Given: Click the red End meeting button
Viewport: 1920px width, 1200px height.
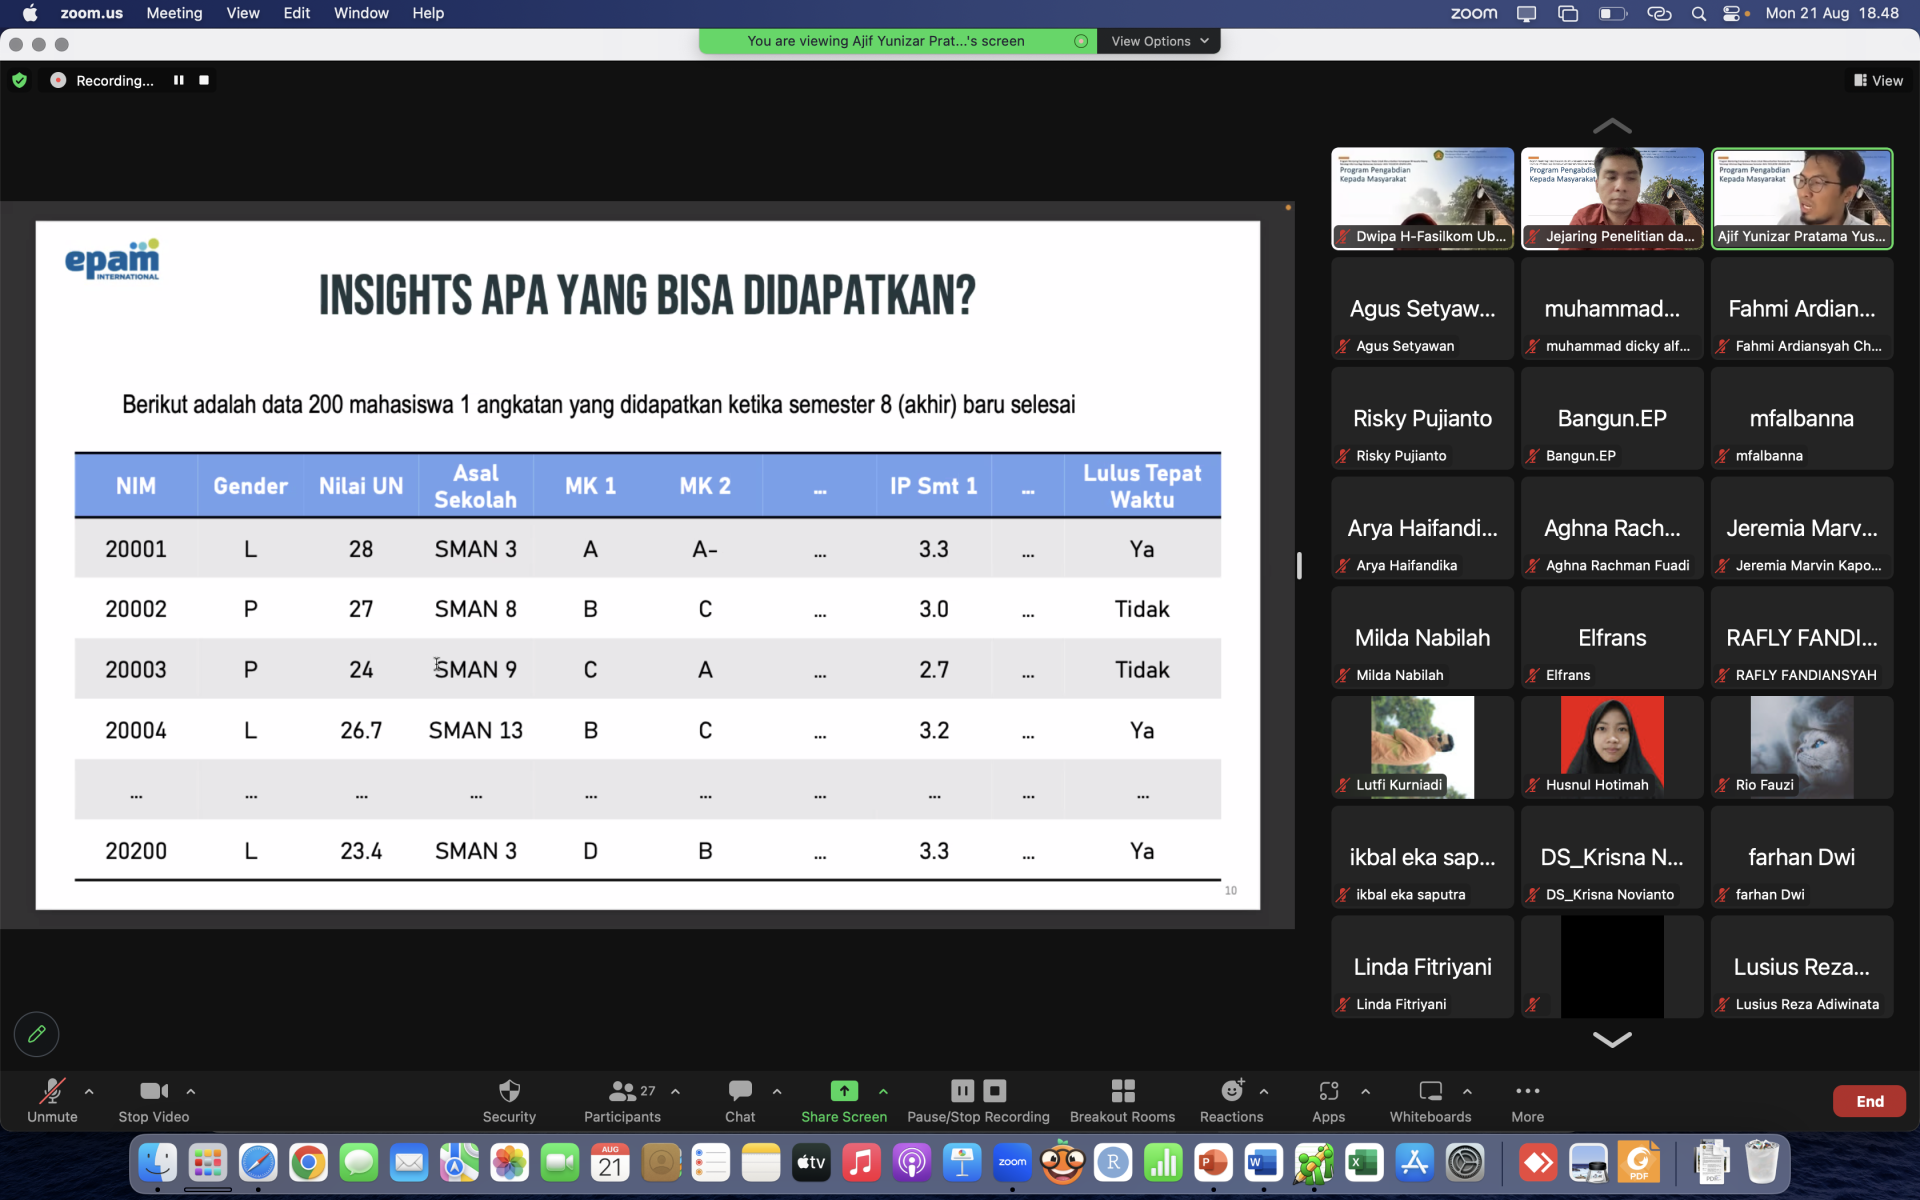Looking at the screenshot, I should (1869, 1101).
